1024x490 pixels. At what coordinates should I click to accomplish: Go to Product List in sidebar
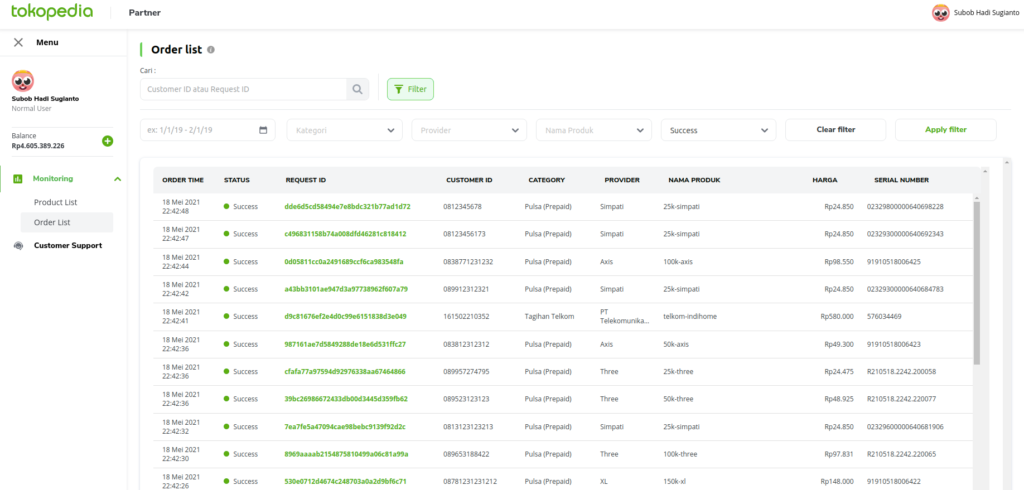point(55,202)
